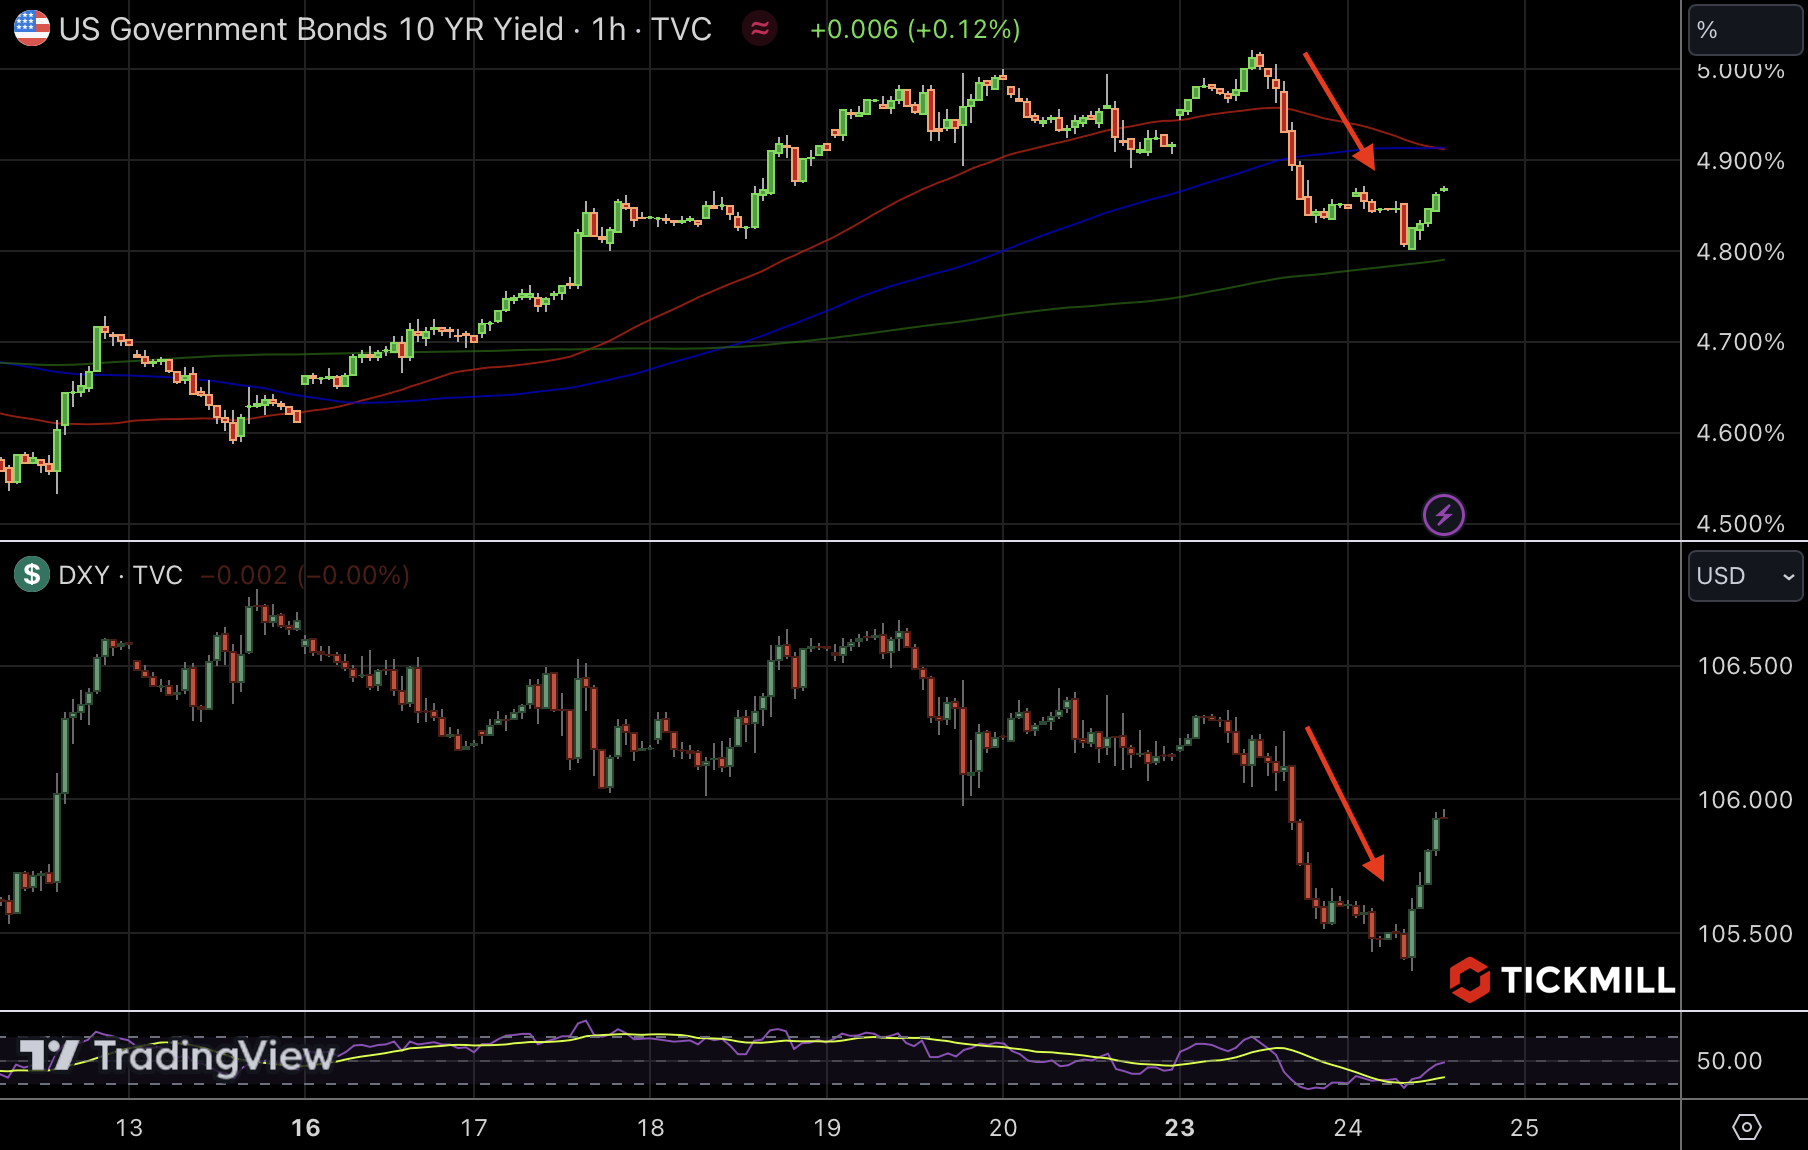Click the US flag symbol logo
The height and width of the screenshot is (1150, 1808).
click(x=31, y=29)
